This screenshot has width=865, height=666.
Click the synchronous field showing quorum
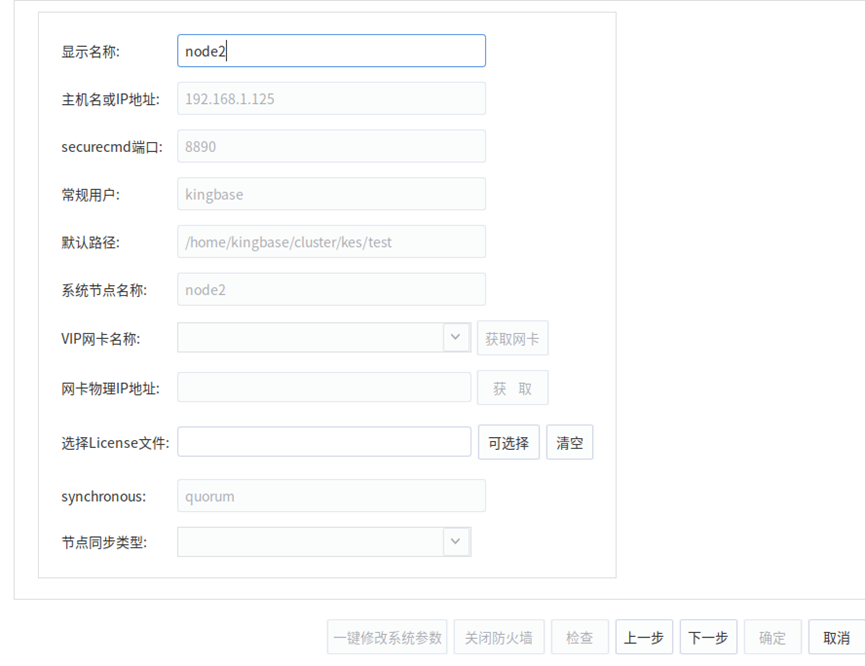(x=331, y=496)
